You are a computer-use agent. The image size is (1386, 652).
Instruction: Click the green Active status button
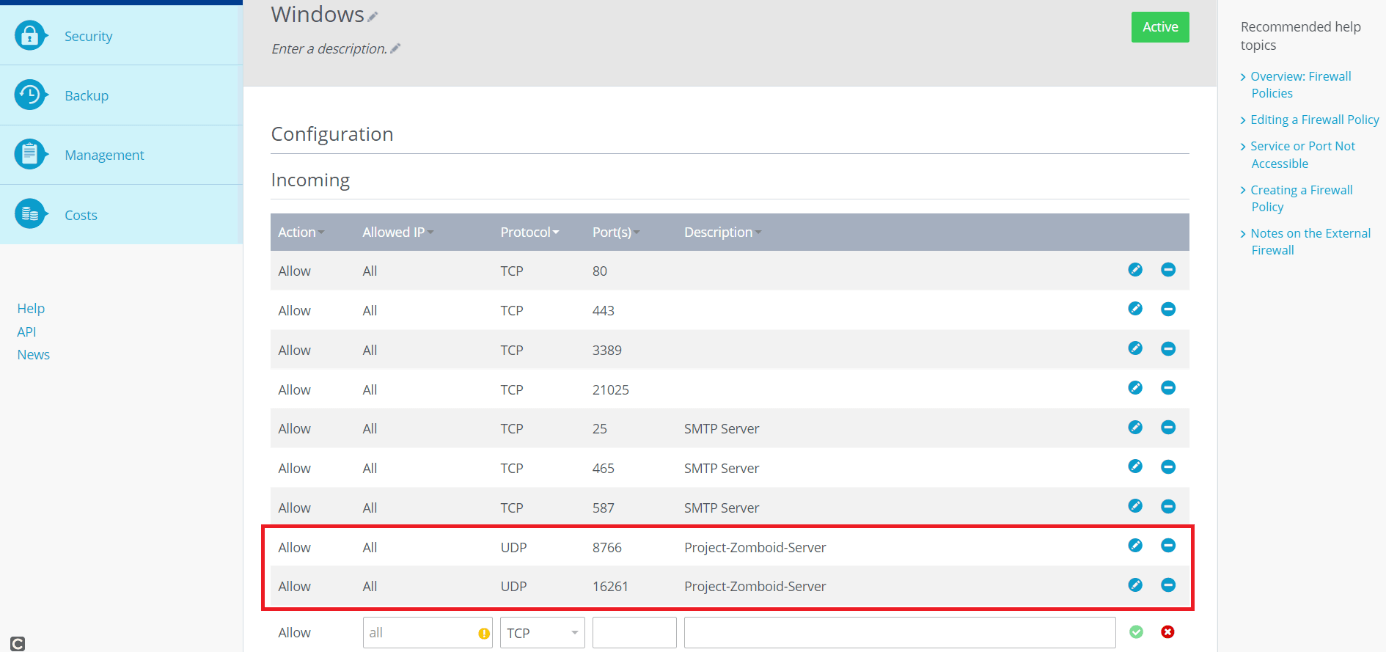(1160, 27)
